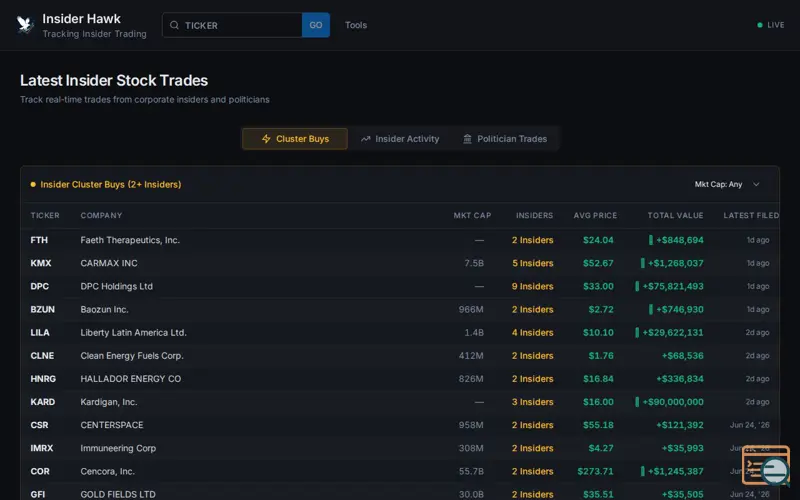Open the IMRX ticker link
Image resolution: width=800 pixels, height=500 pixels.
click(x=42, y=448)
